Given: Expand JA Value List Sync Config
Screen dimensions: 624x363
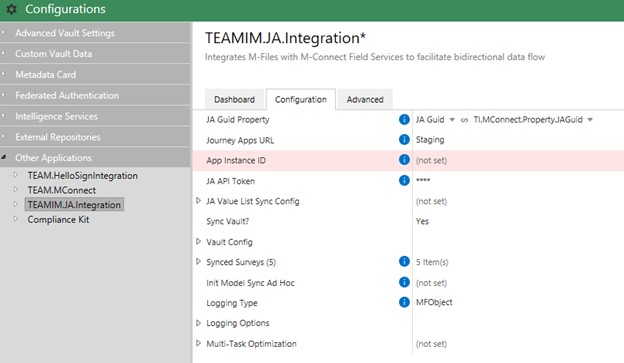Looking at the screenshot, I should (x=199, y=201).
